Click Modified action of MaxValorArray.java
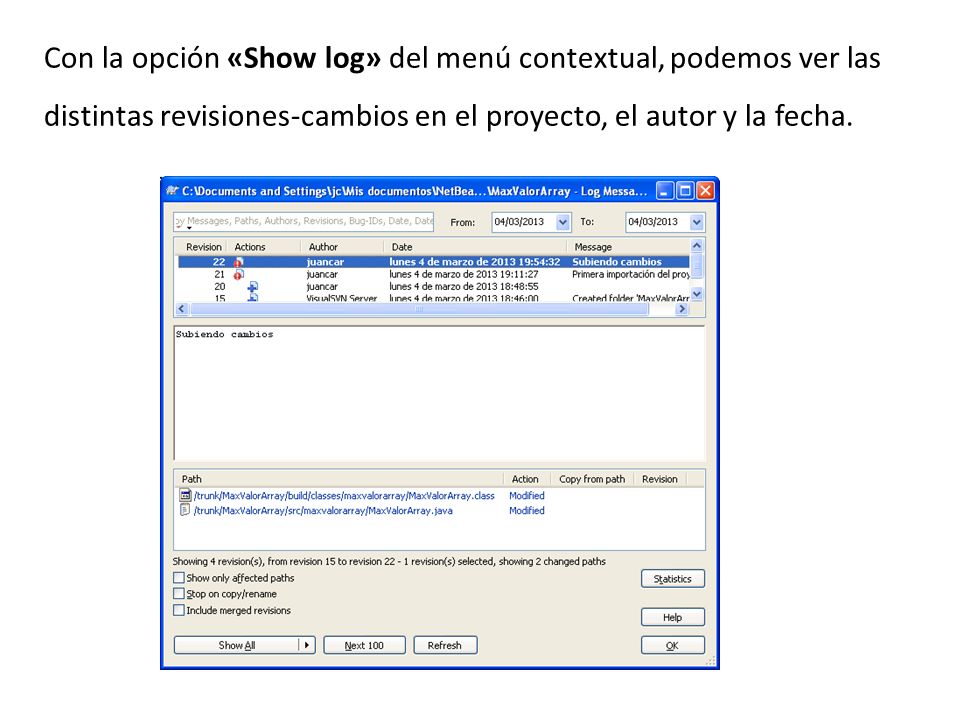 pyautogui.click(x=527, y=511)
